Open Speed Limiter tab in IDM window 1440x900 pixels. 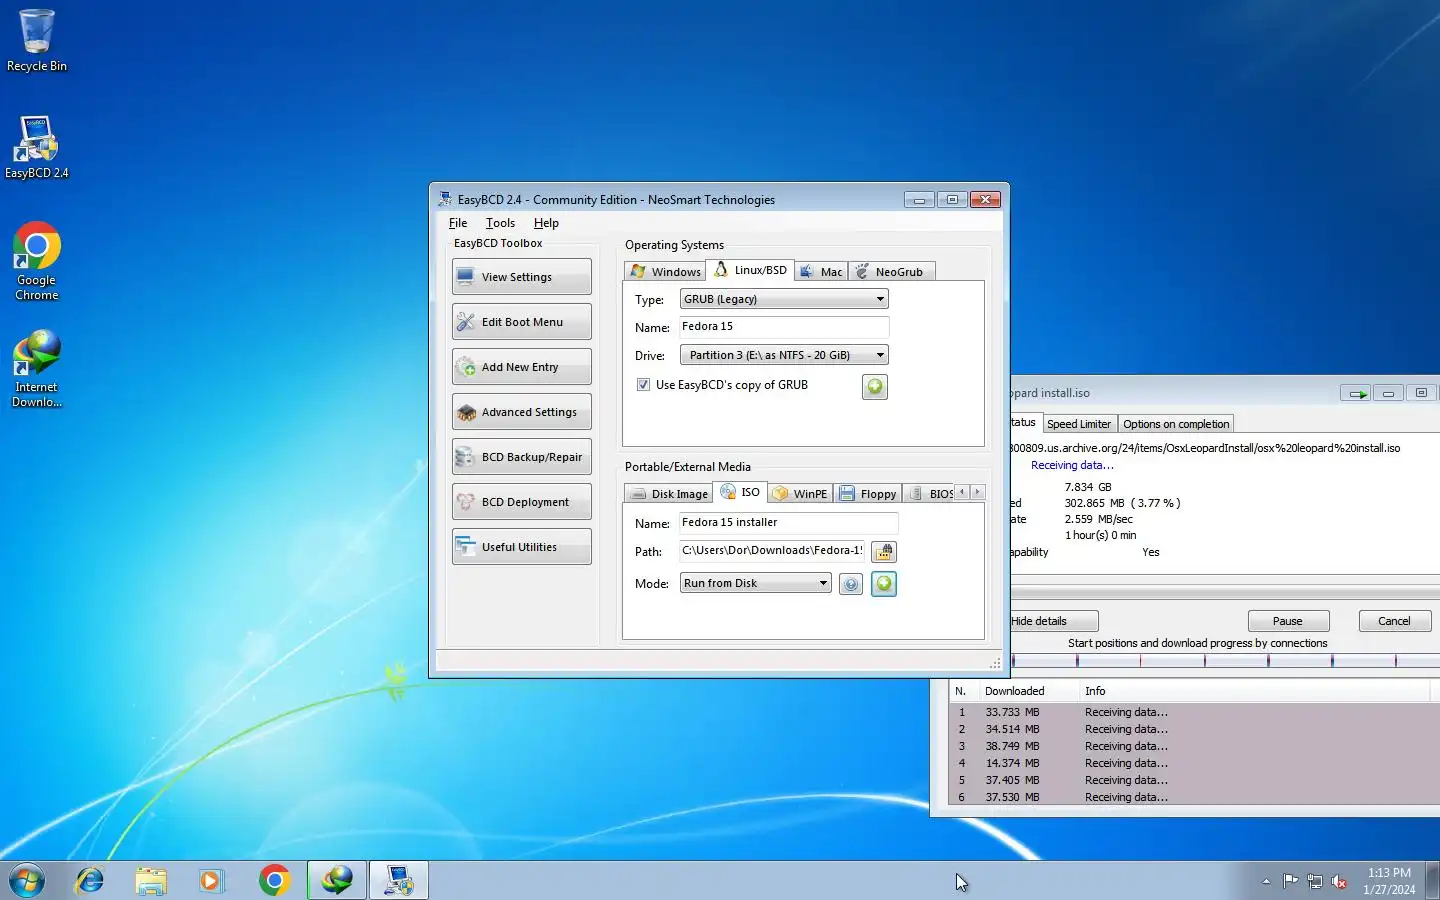click(x=1079, y=424)
